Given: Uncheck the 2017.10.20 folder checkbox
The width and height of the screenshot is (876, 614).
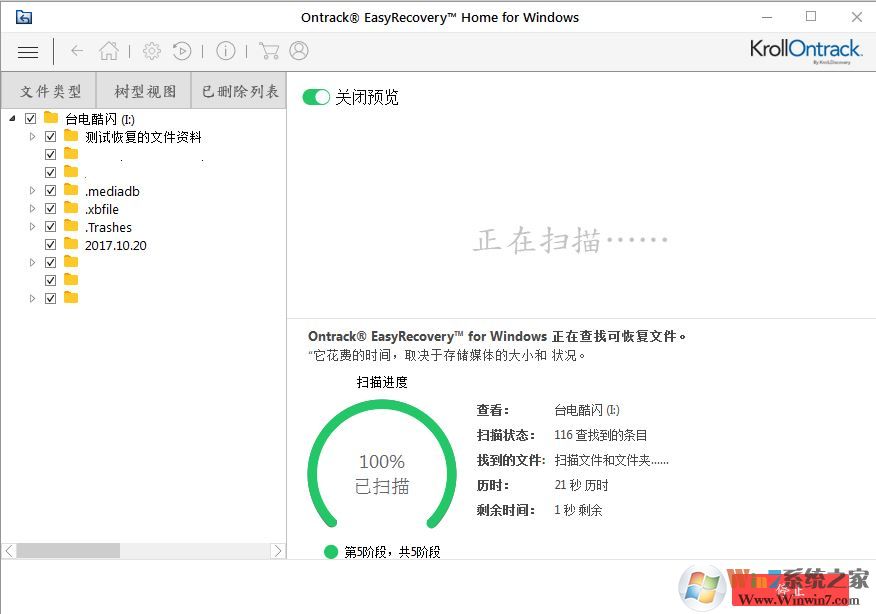Looking at the screenshot, I should pyautogui.click(x=50, y=245).
